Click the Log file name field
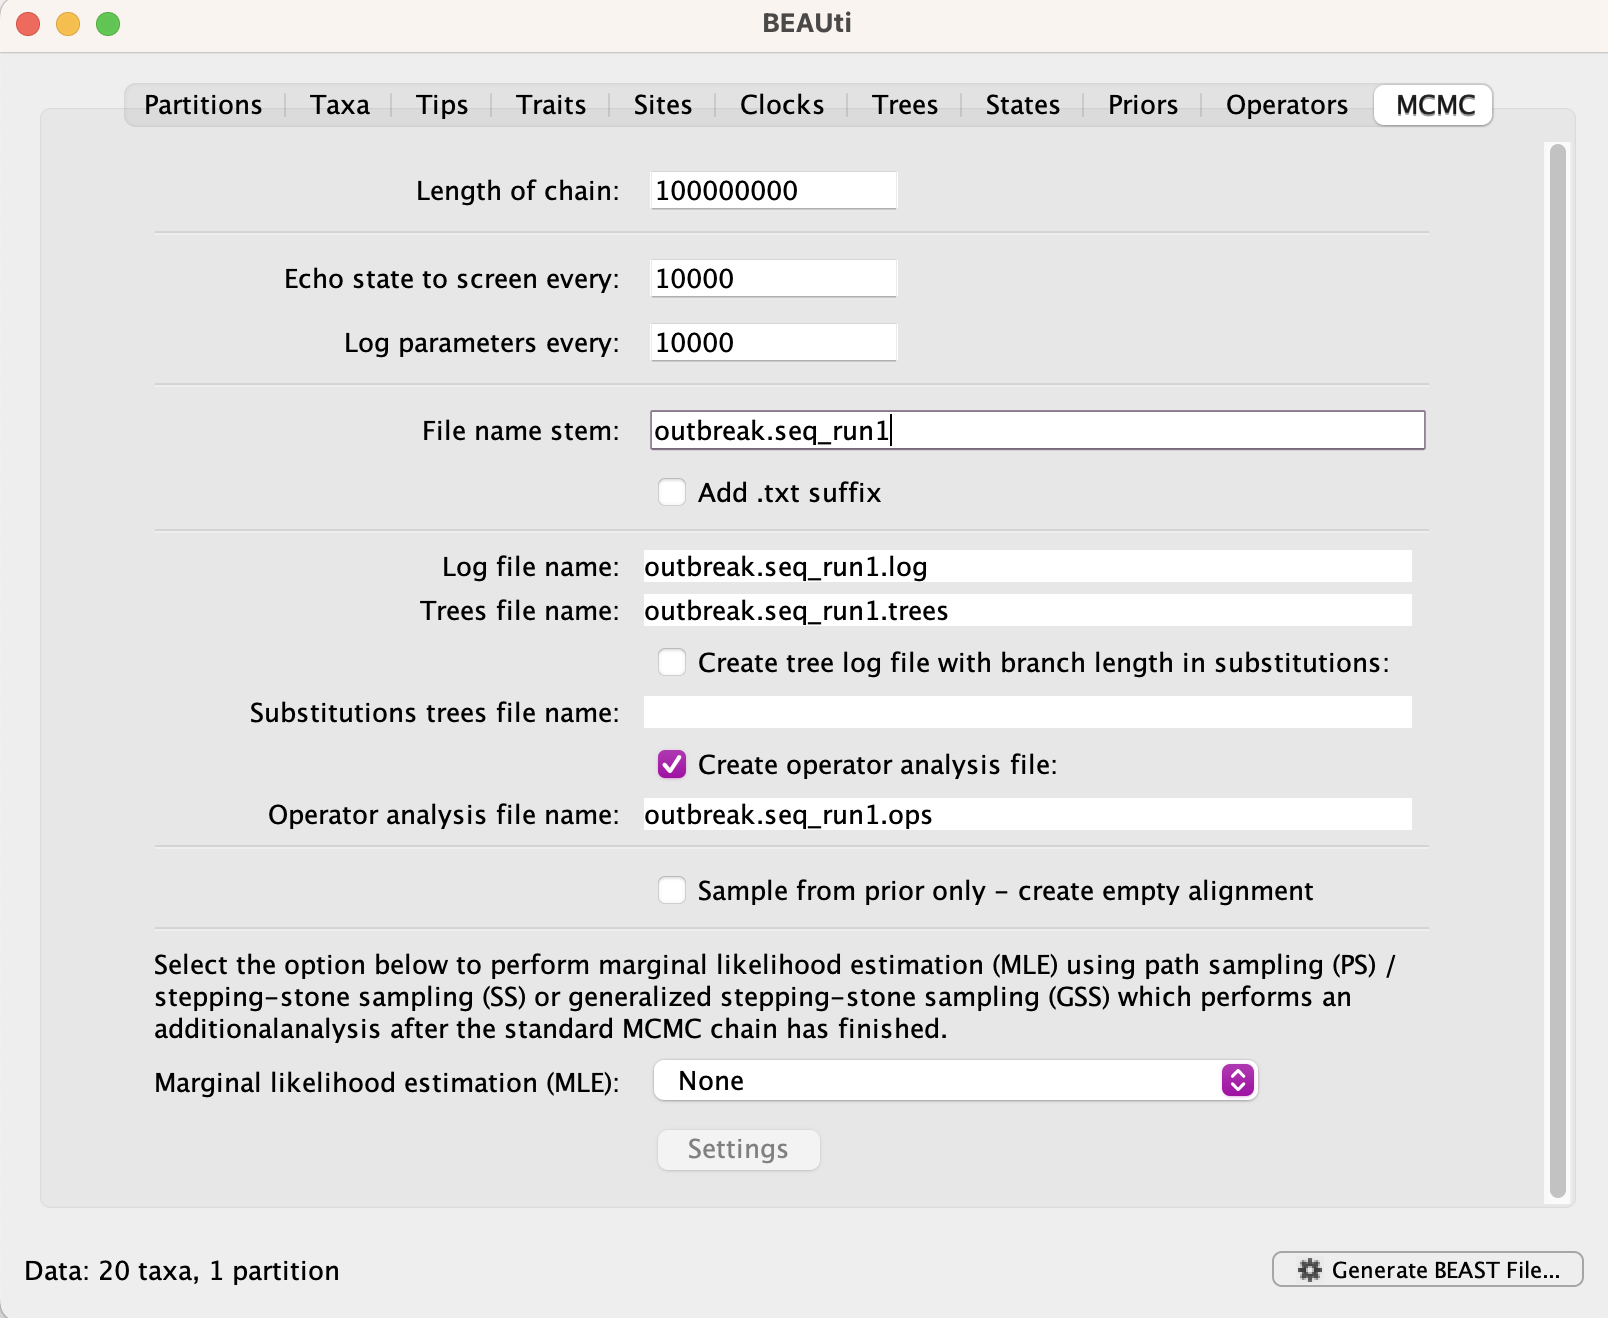Viewport: 1608px width, 1318px height. (1028, 566)
